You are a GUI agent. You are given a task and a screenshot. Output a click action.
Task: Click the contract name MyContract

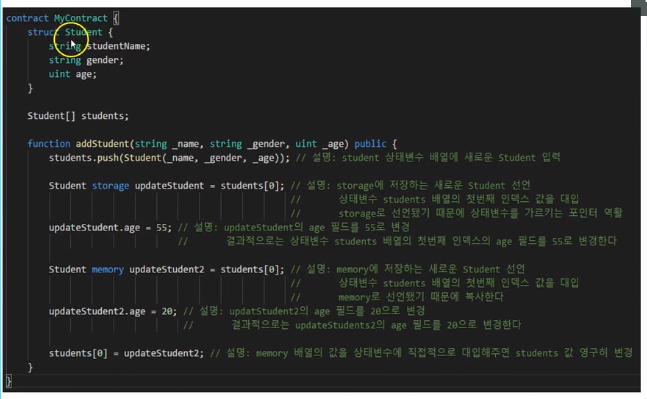[x=80, y=18]
